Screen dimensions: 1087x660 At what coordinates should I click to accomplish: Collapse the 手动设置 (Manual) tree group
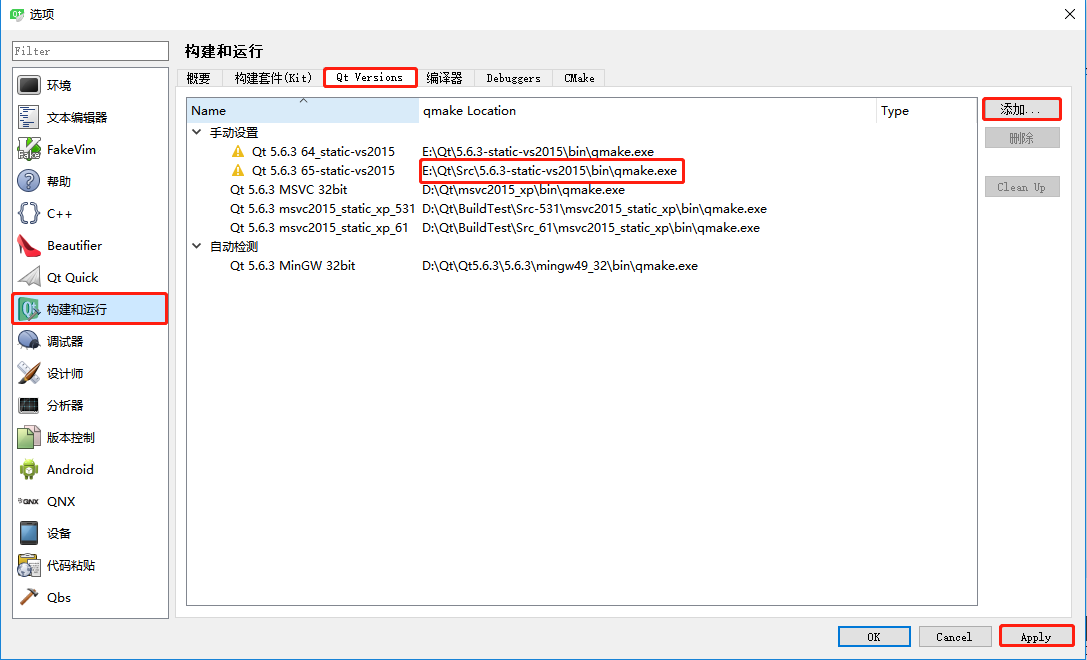click(x=197, y=132)
